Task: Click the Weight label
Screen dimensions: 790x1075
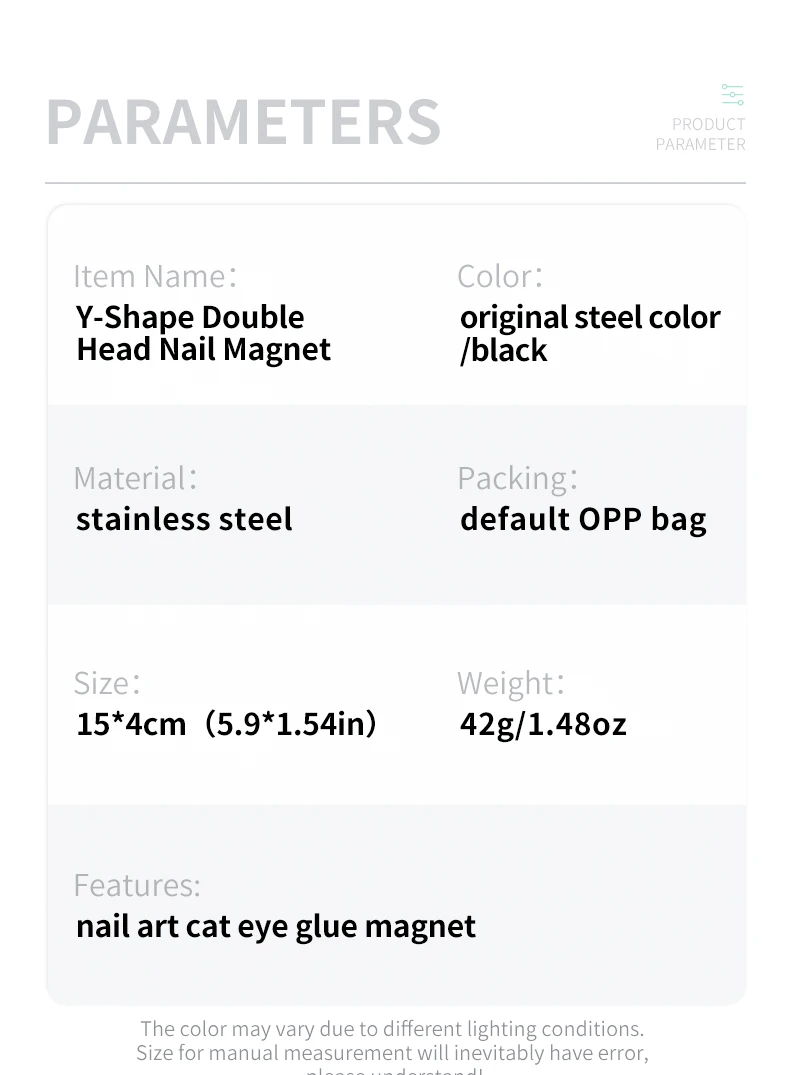Action: (511, 683)
